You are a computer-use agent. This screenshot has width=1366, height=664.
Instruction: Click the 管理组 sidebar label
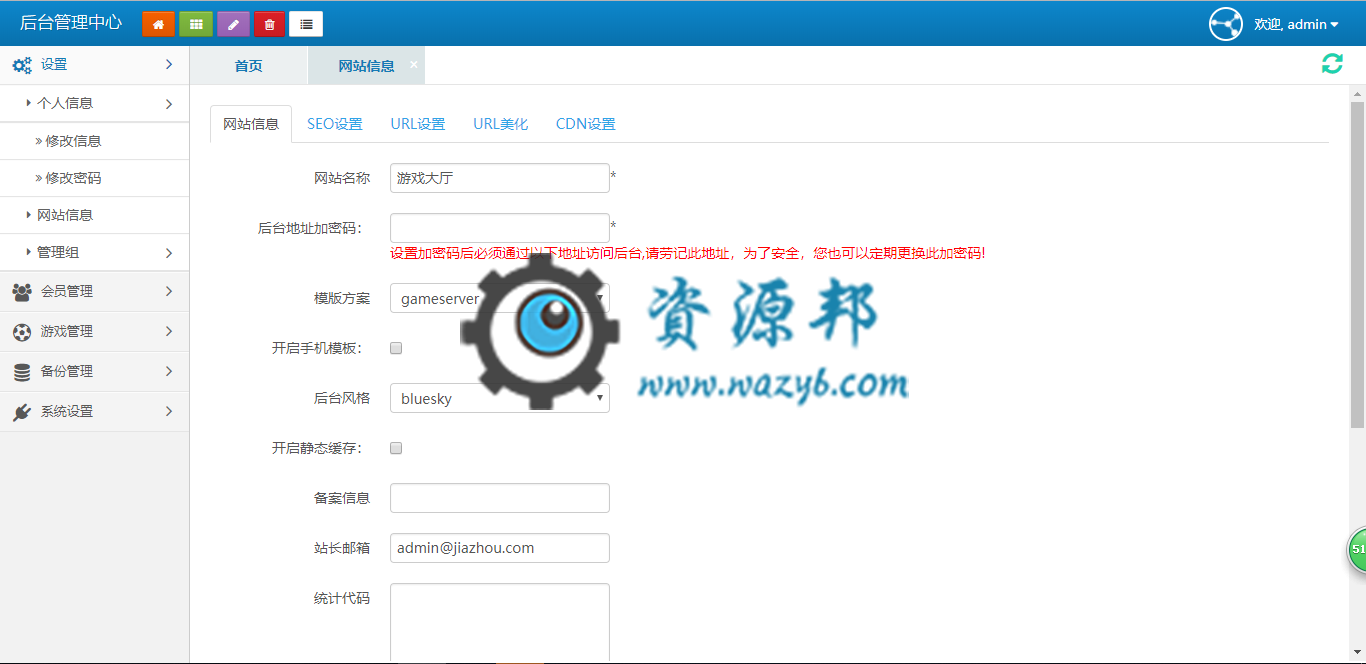[58, 253]
